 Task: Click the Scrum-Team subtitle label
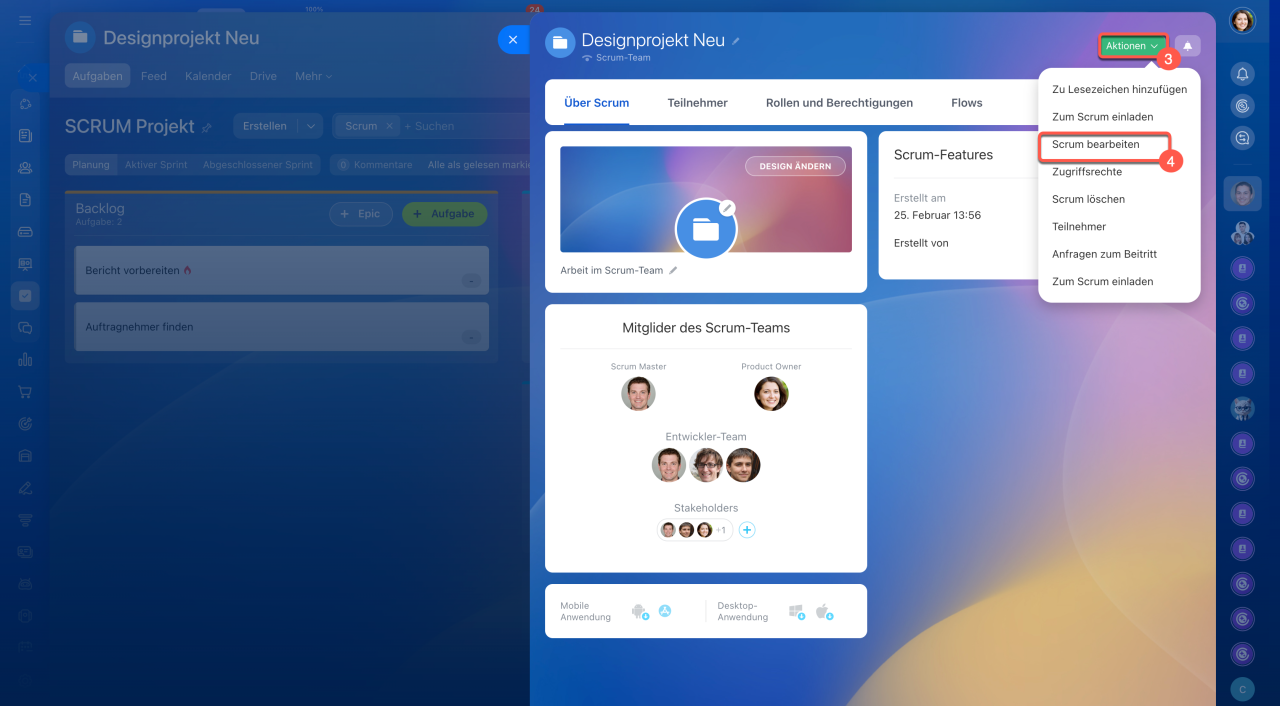[x=623, y=58]
